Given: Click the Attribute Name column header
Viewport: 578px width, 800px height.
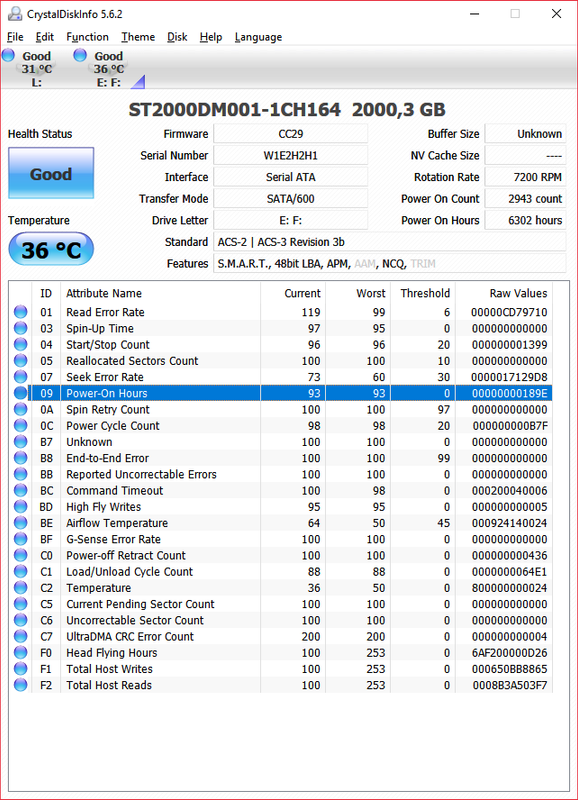Looking at the screenshot, I should click(160, 293).
